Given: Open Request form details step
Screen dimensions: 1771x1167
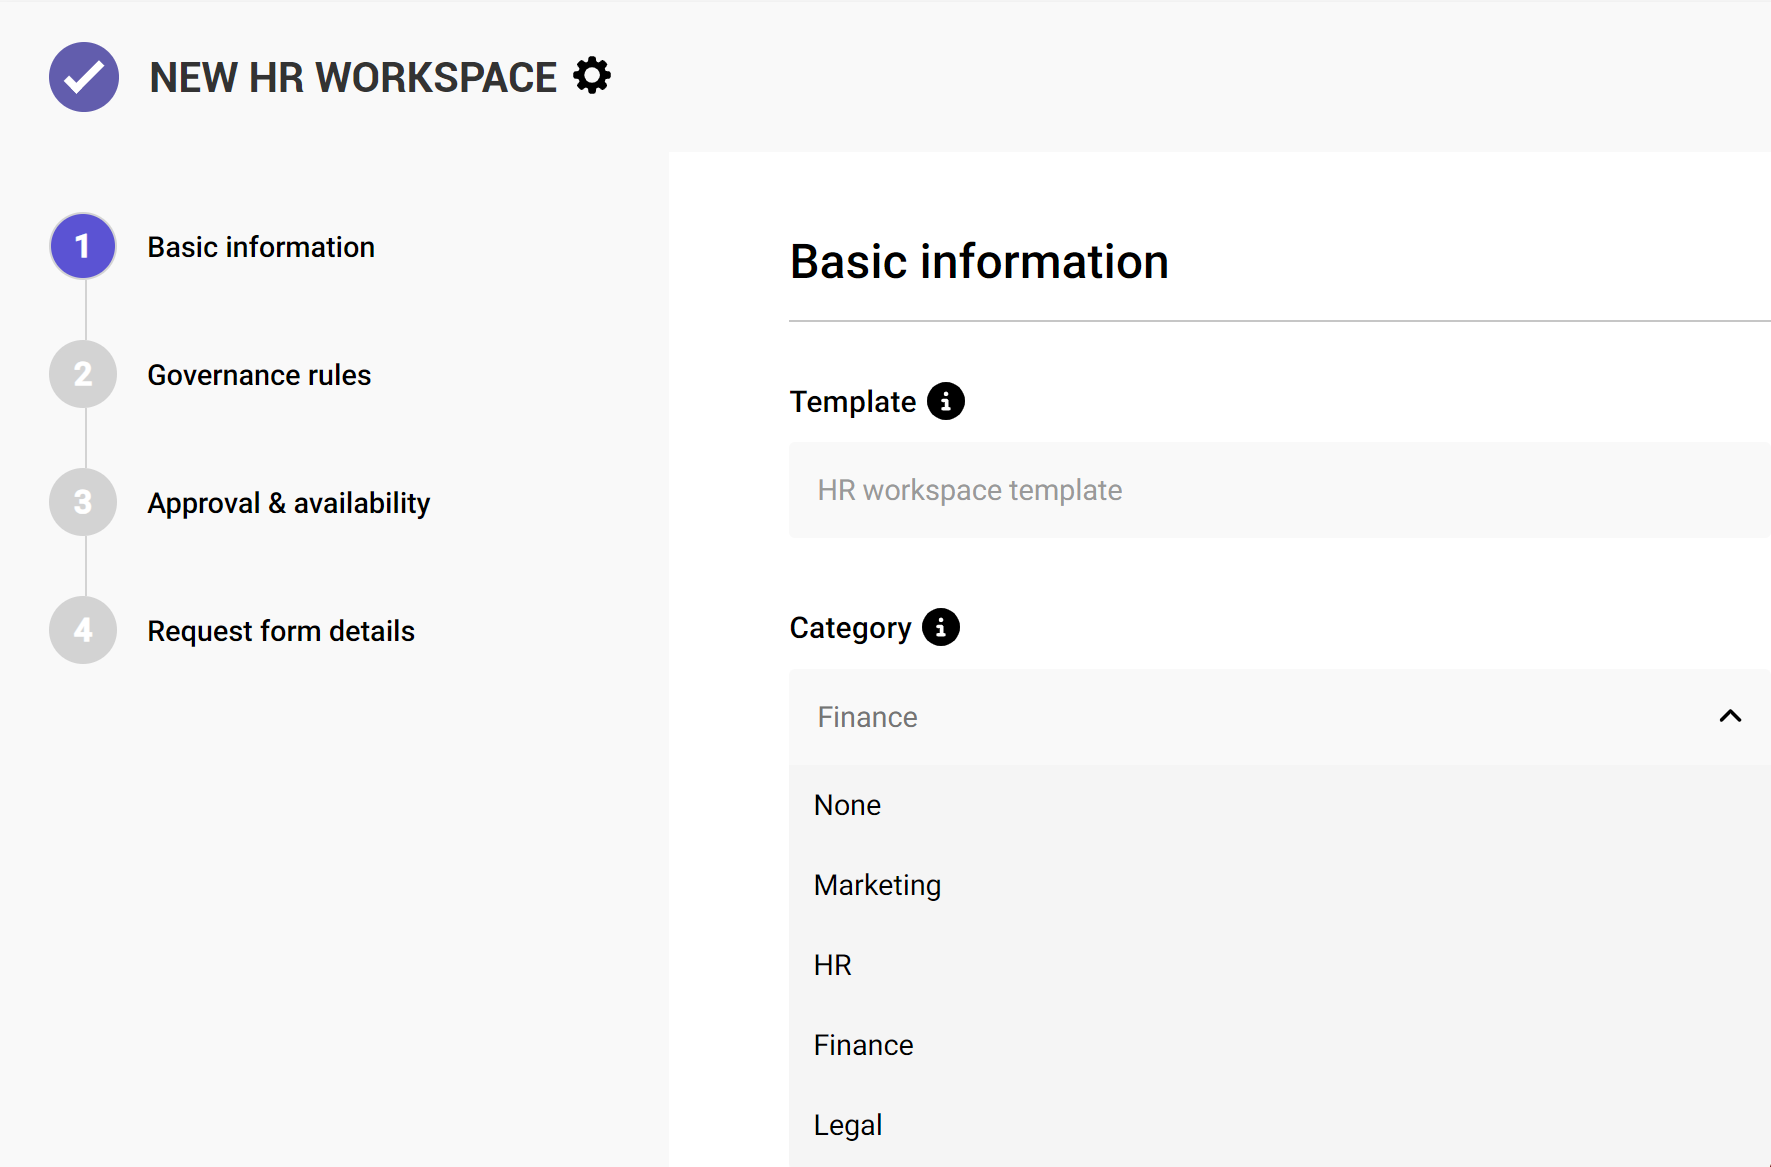Looking at the screenshot, I should pos(281,630).
